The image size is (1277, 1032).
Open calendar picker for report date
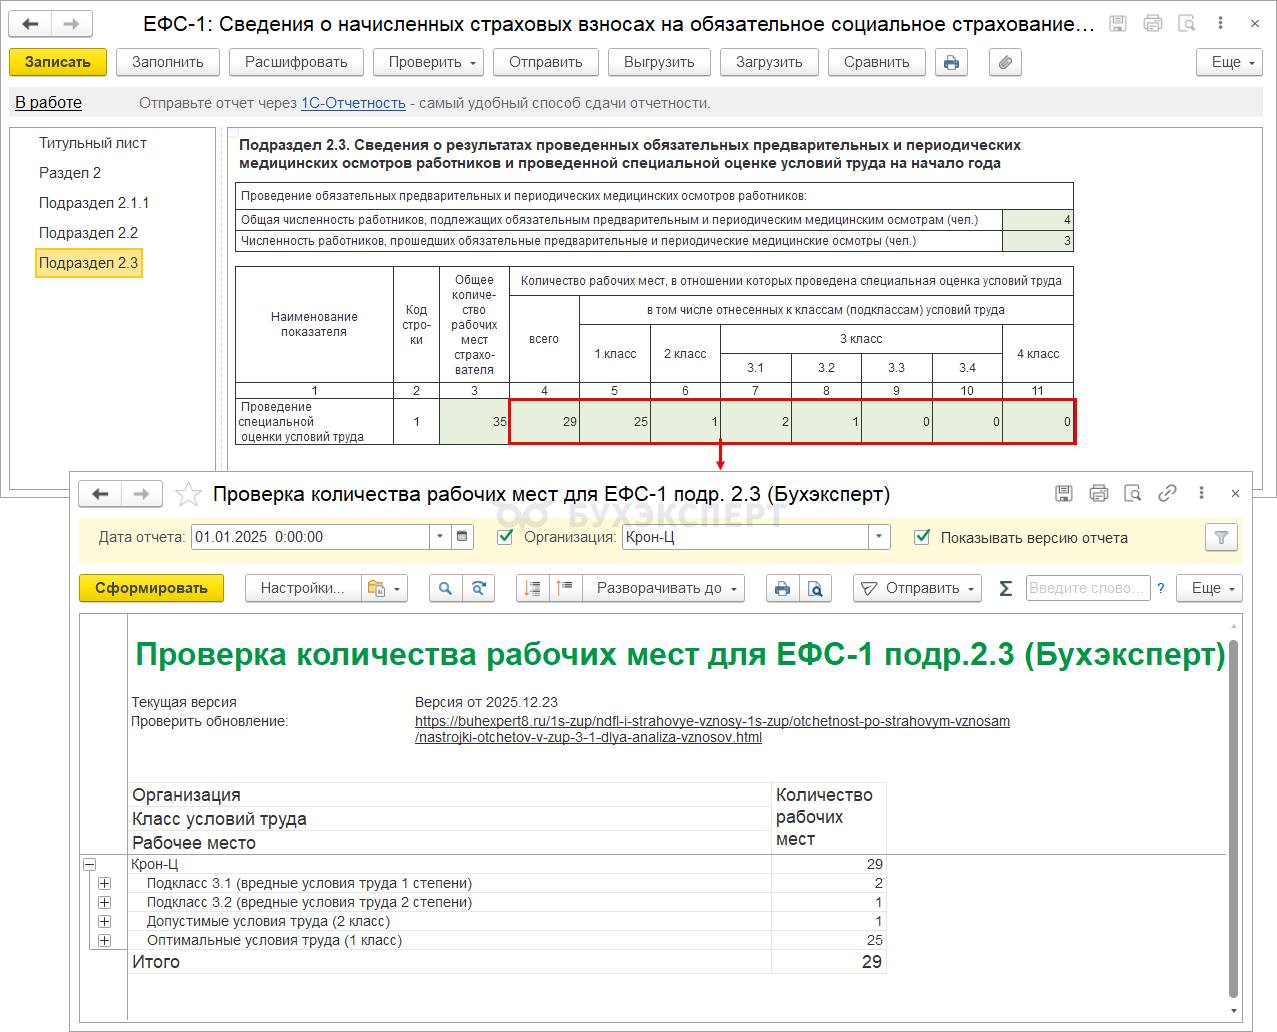pos(462,537)
